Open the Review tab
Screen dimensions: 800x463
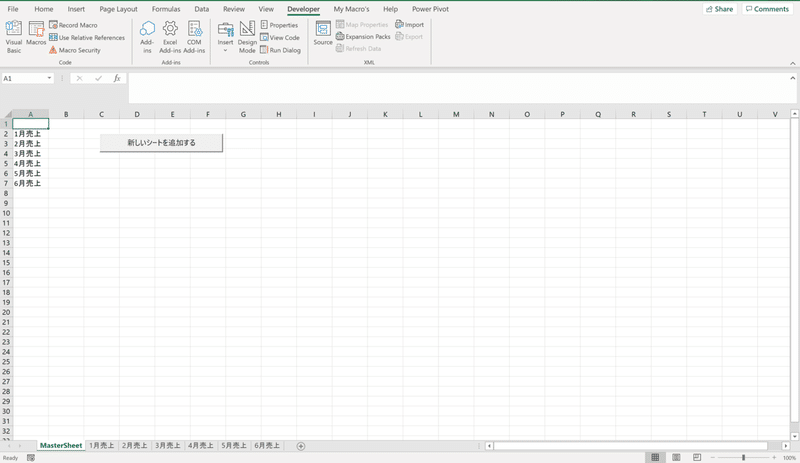[x=234, y=9]
